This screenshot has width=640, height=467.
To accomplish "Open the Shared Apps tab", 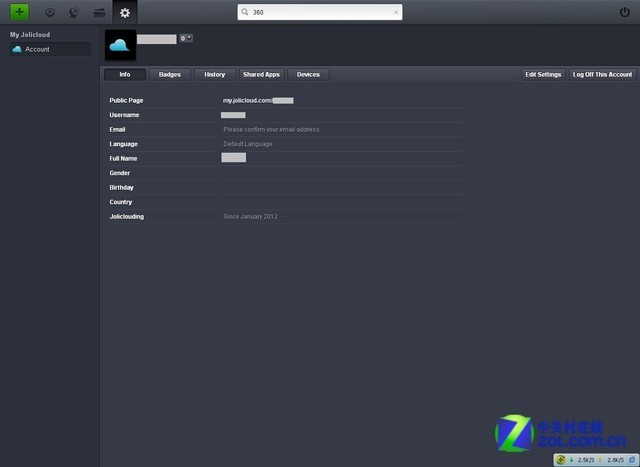I will tap(261, 75).
